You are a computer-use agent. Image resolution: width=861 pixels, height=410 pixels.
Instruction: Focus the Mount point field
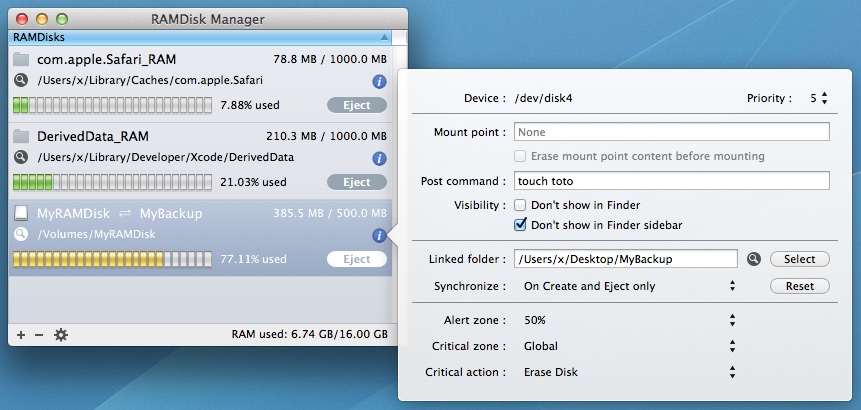point(672,132)
